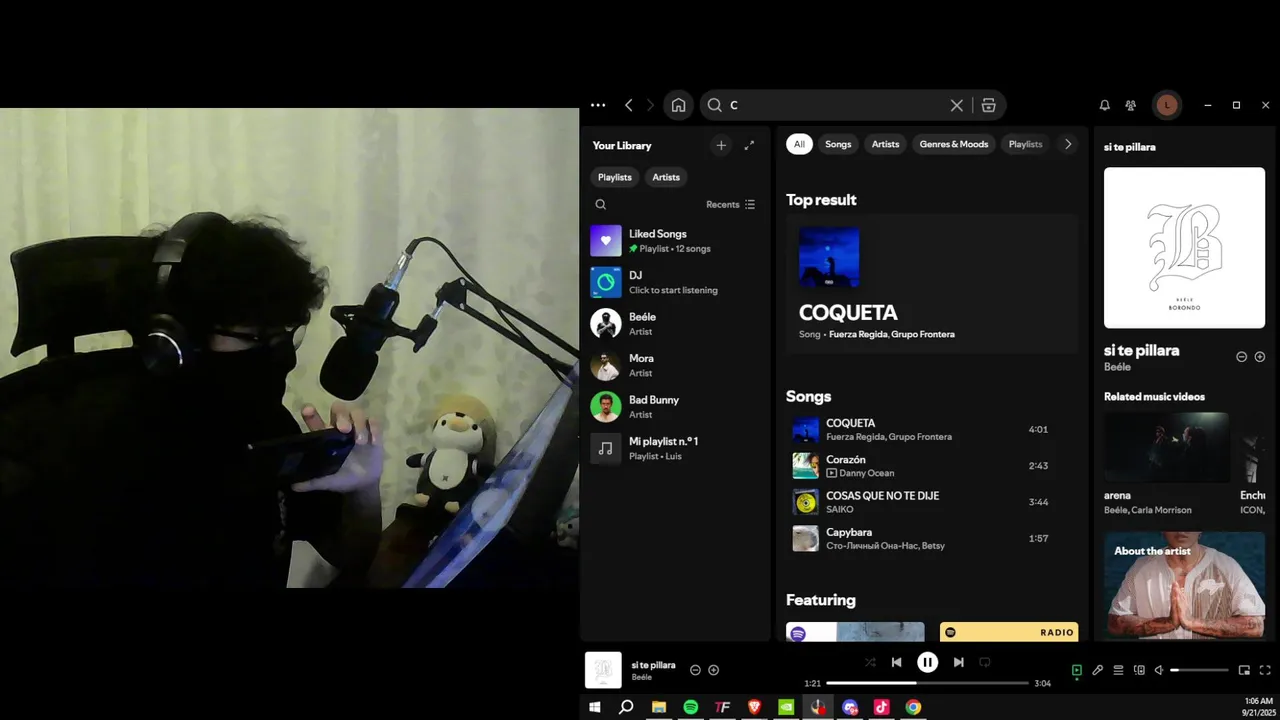Open the Liked Songs playlist
Screen dimensions: 1280x720
(675, 241)
